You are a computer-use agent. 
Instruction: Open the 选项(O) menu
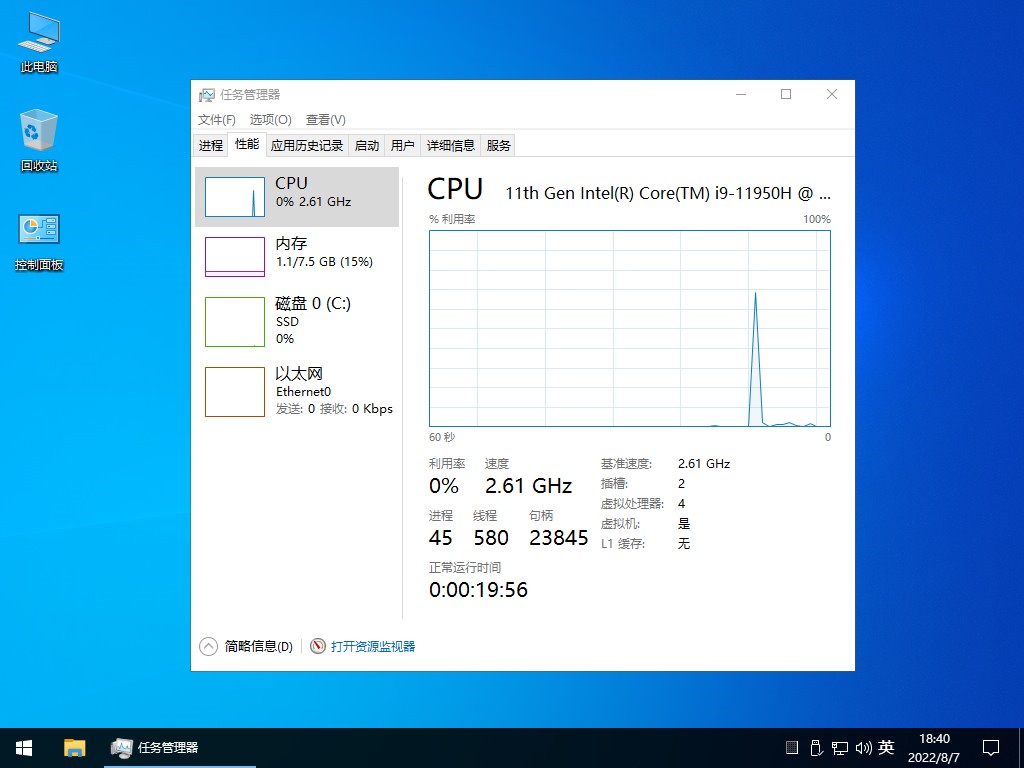point(268,119)
